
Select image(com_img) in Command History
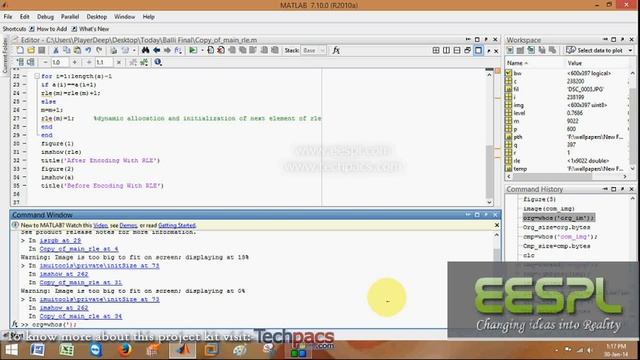pos(549,209)
